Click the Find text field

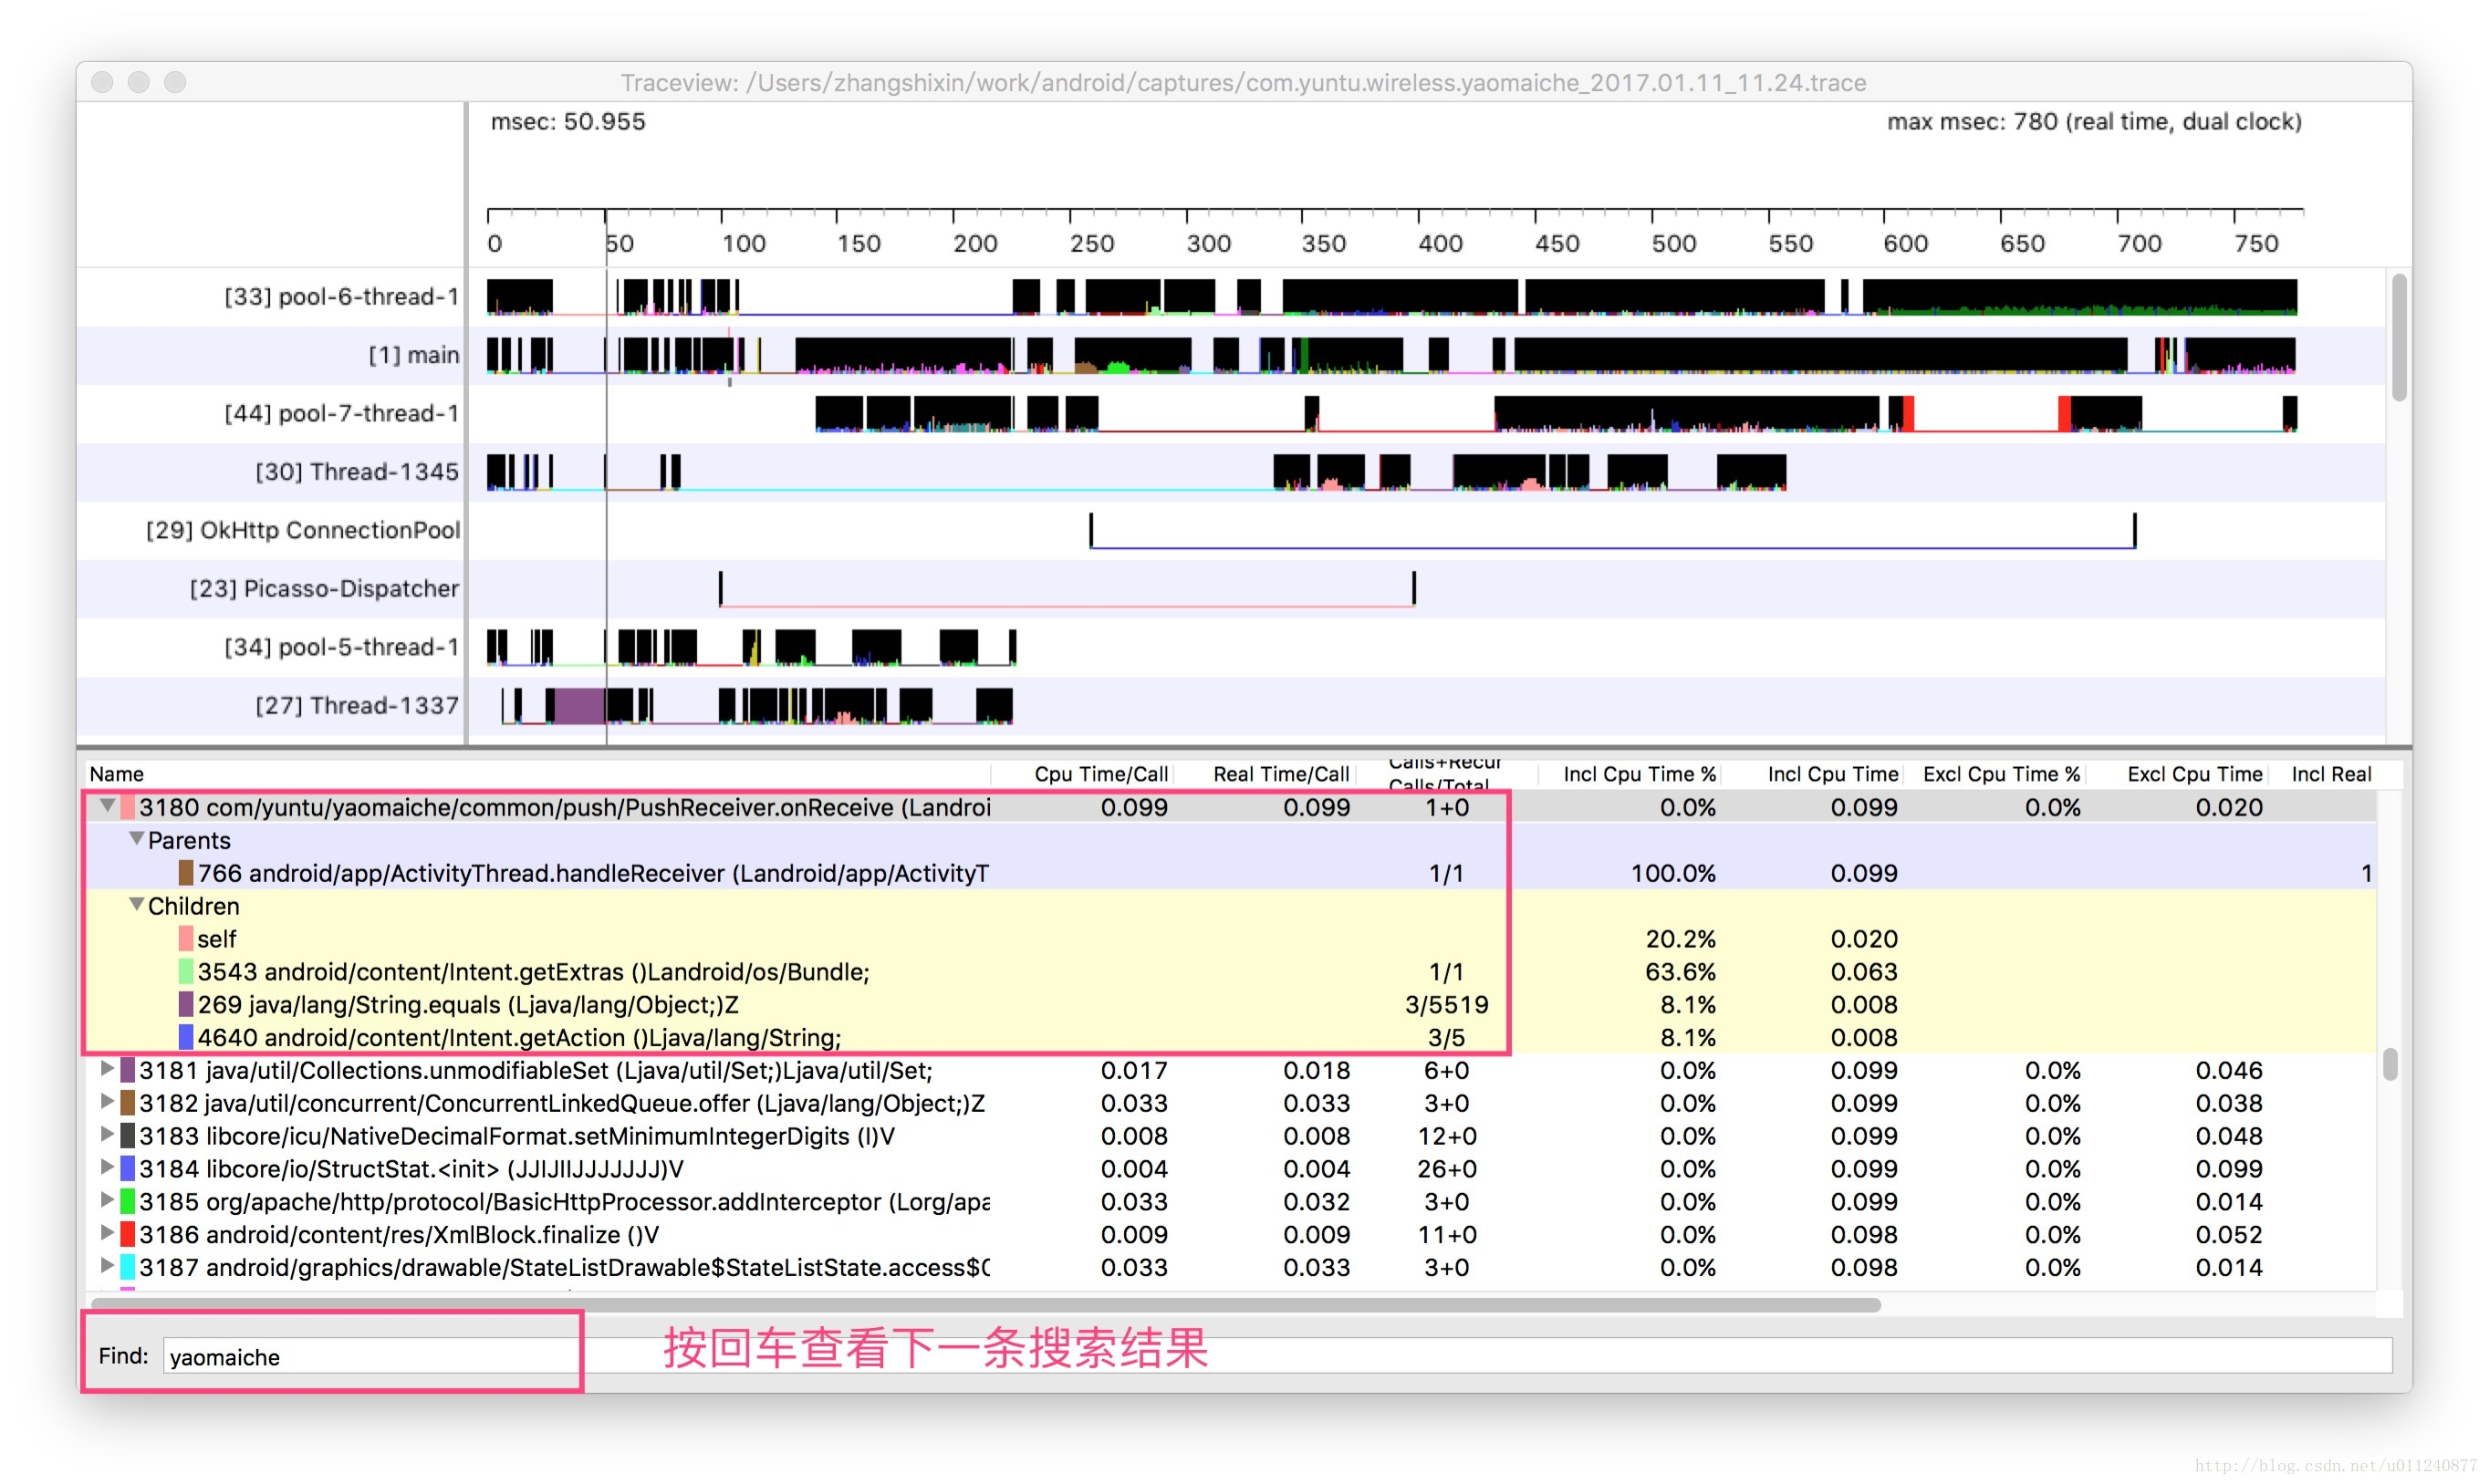[x=370, y=1357]
